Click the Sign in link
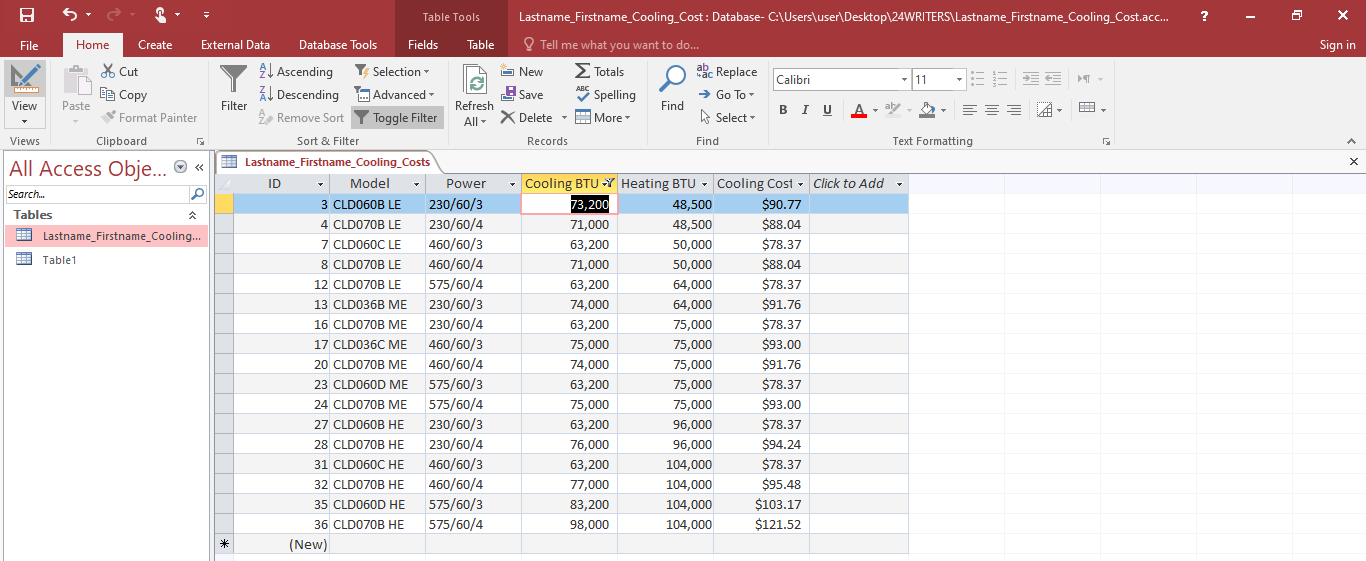This screenshot has width=1366, height=561. [x=1337, y=45]
